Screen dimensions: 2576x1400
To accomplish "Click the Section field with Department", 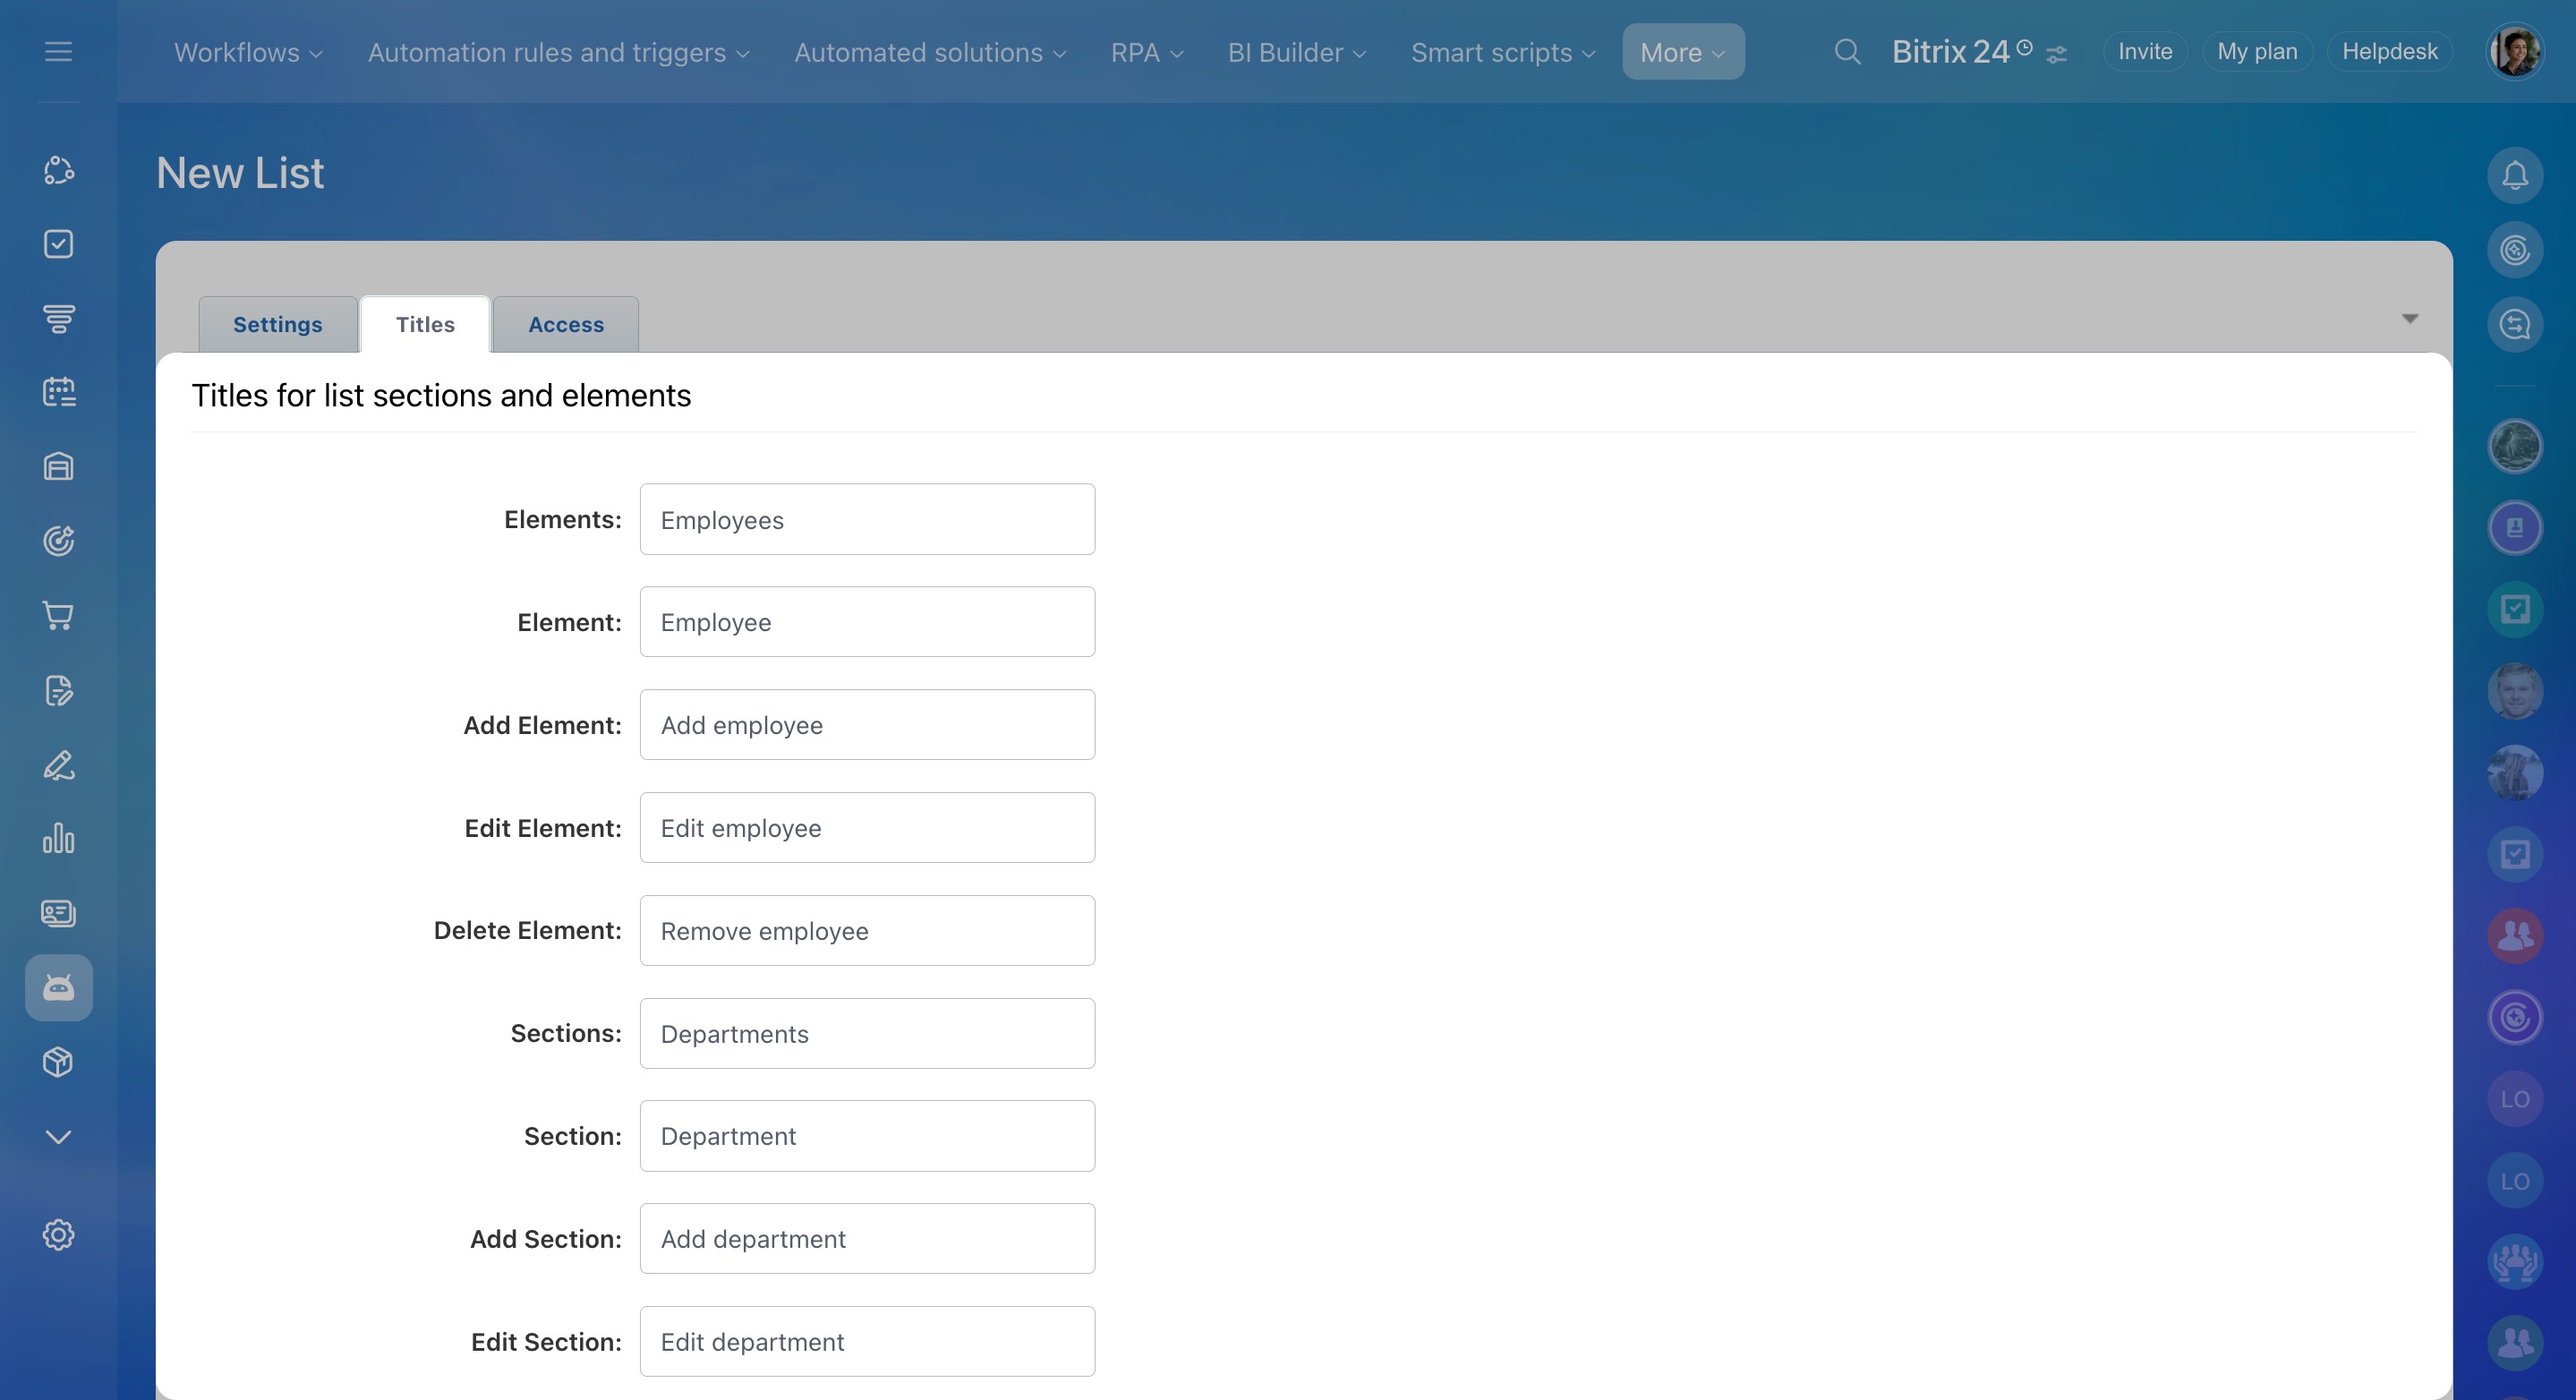I will pos(867,1136).
